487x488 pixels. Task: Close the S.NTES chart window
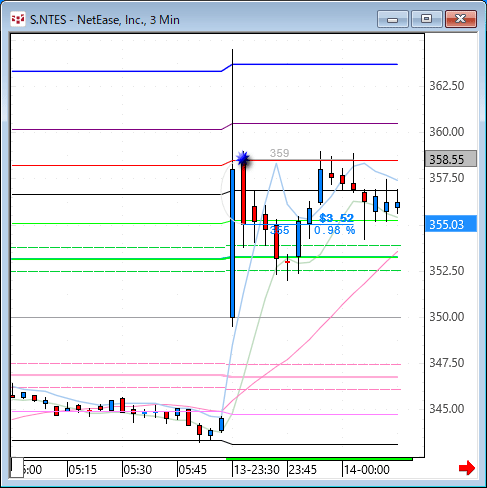(461, 19)
